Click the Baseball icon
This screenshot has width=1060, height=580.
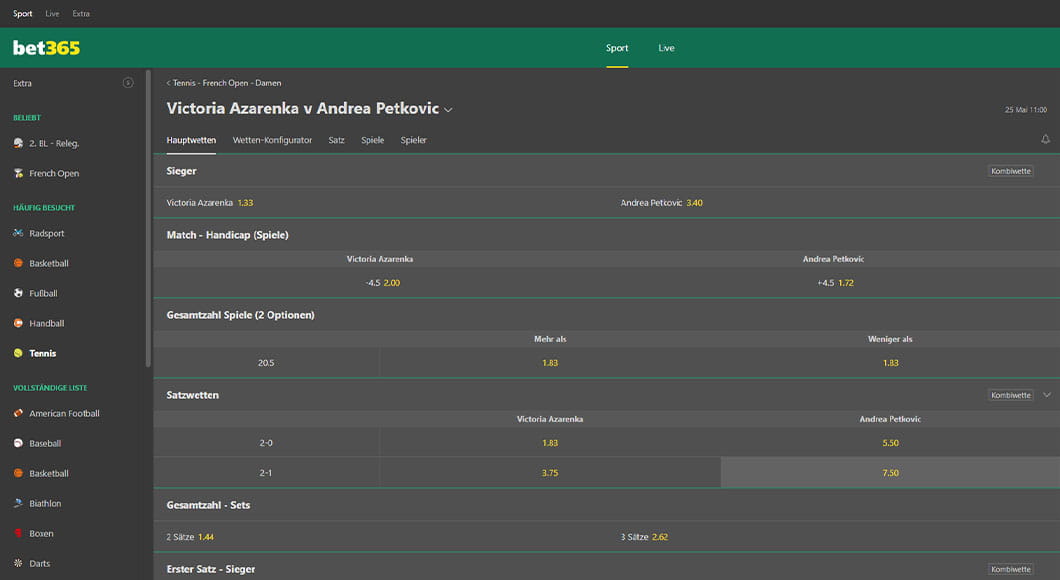[x=18, y=443]
